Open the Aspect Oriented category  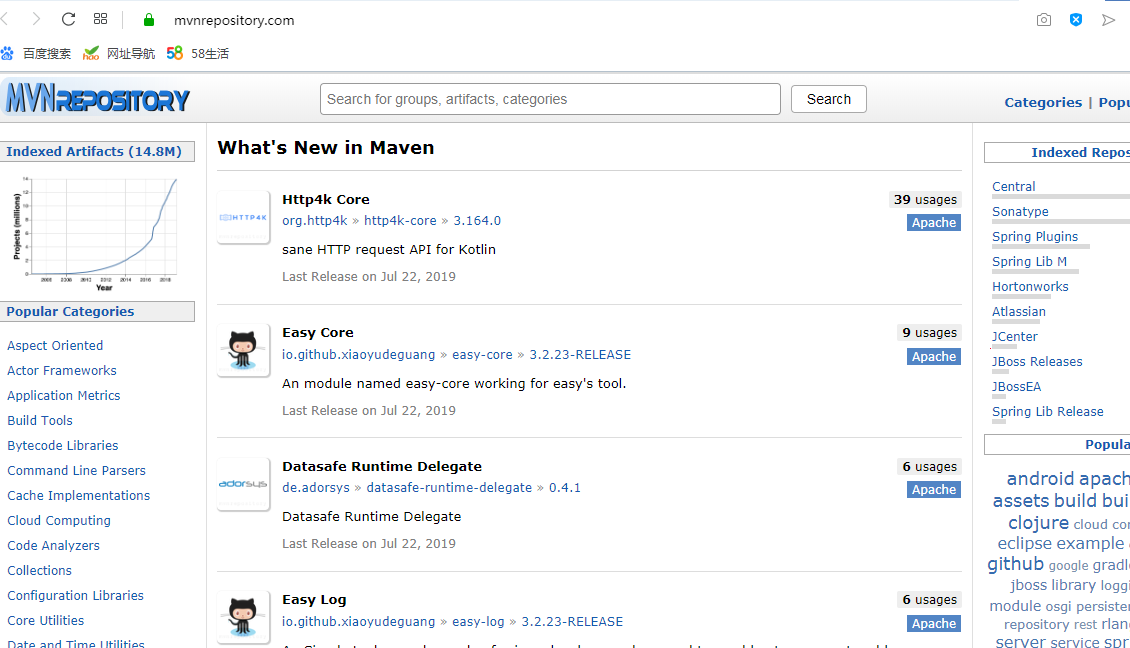pyautogui.click(x=55, y=345)
